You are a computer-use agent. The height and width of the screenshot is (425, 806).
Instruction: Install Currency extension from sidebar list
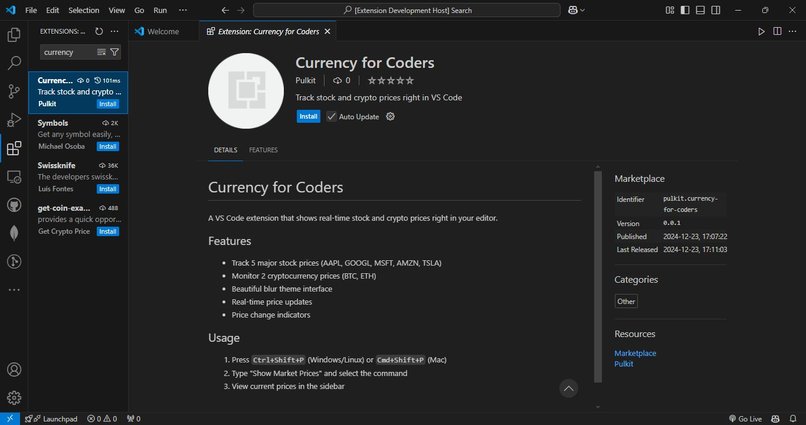pyautogui.click(x=108, y=104)
